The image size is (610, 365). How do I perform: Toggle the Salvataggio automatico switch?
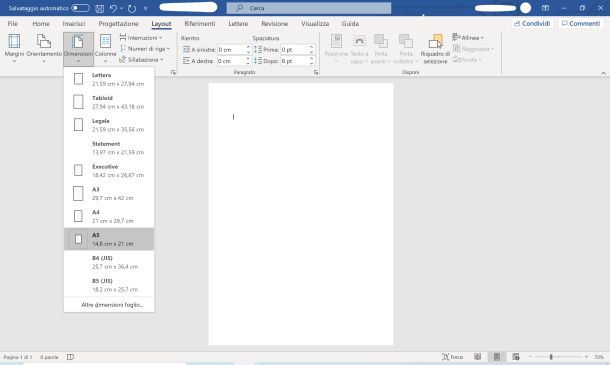80,8
